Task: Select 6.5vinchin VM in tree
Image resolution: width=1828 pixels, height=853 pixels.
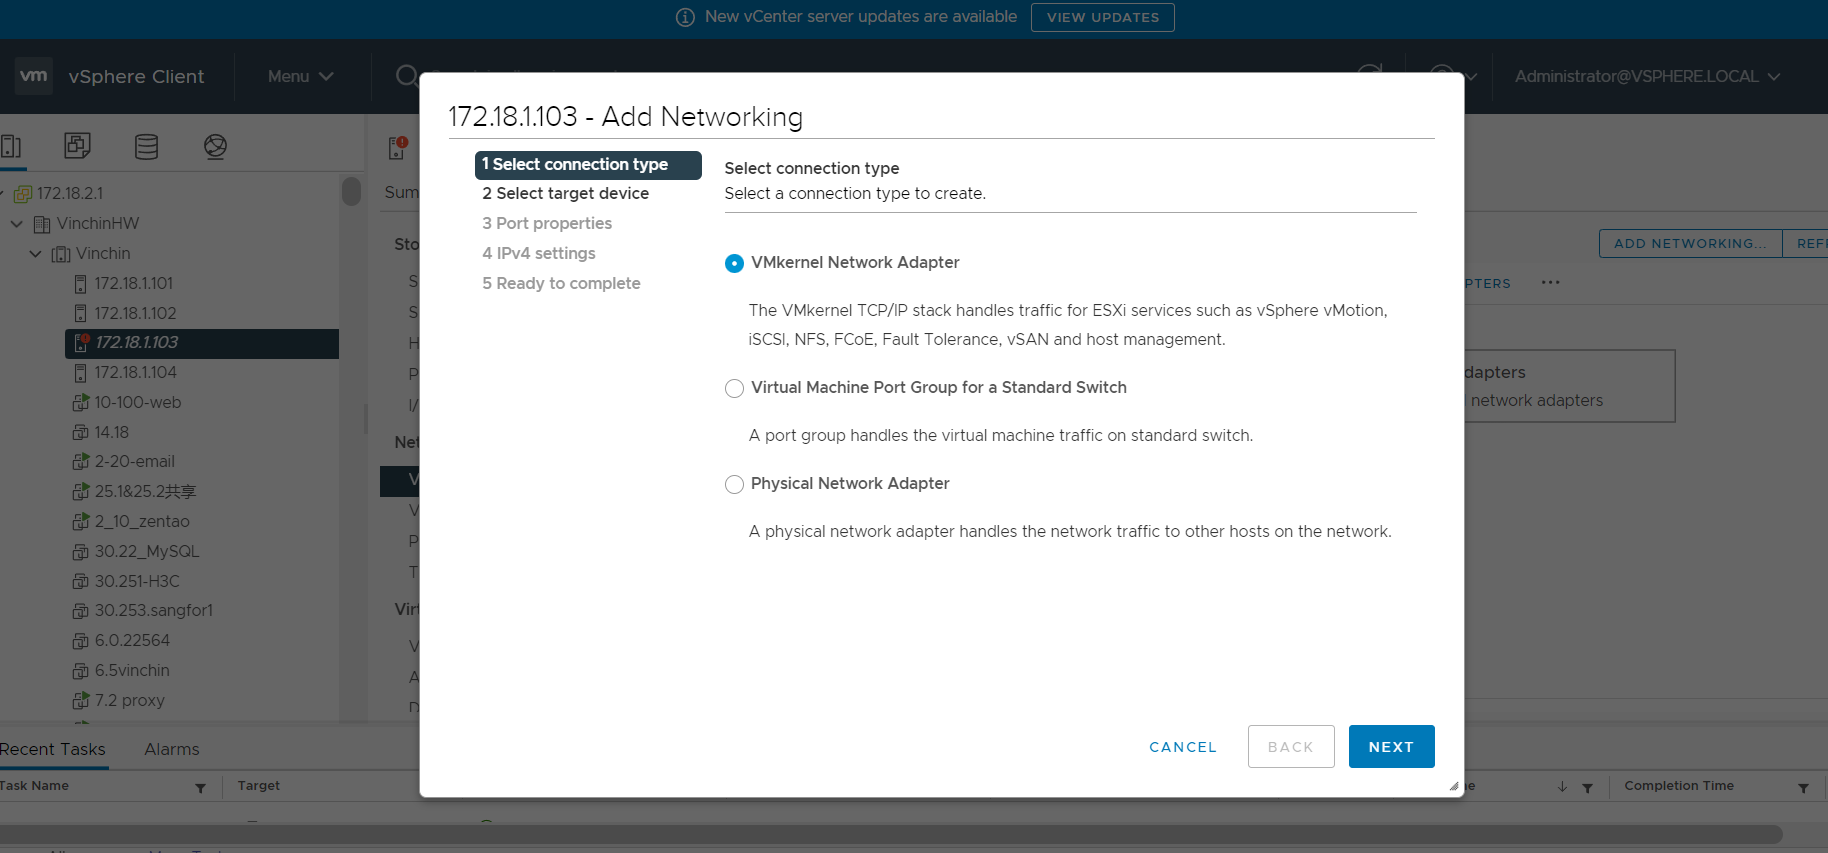Action: coord(132,671)
